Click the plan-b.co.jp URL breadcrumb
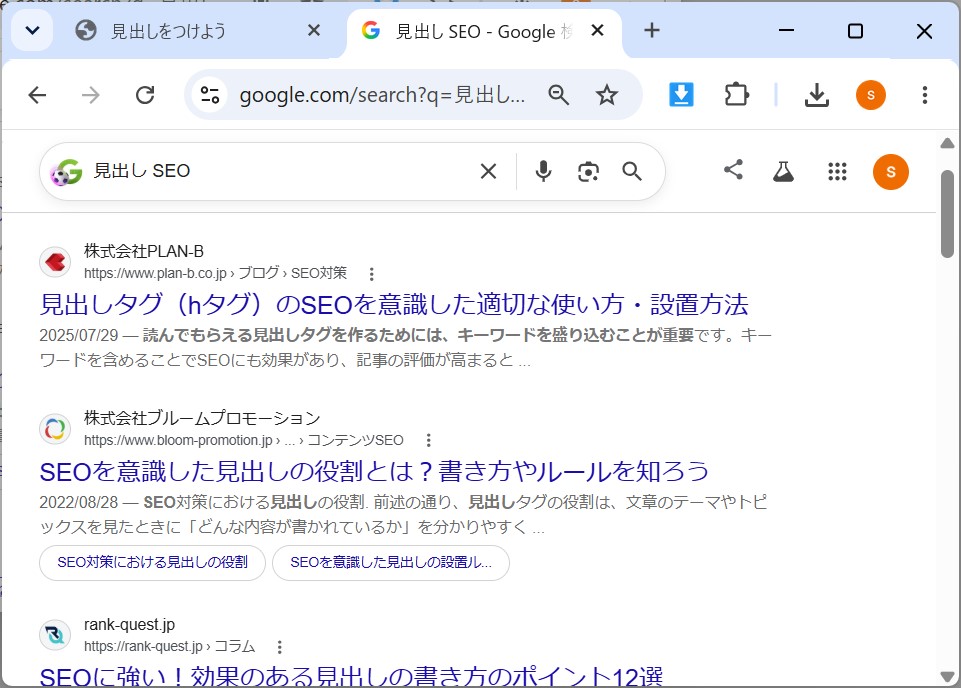961x688 pixels. click(x=215, y=273)
